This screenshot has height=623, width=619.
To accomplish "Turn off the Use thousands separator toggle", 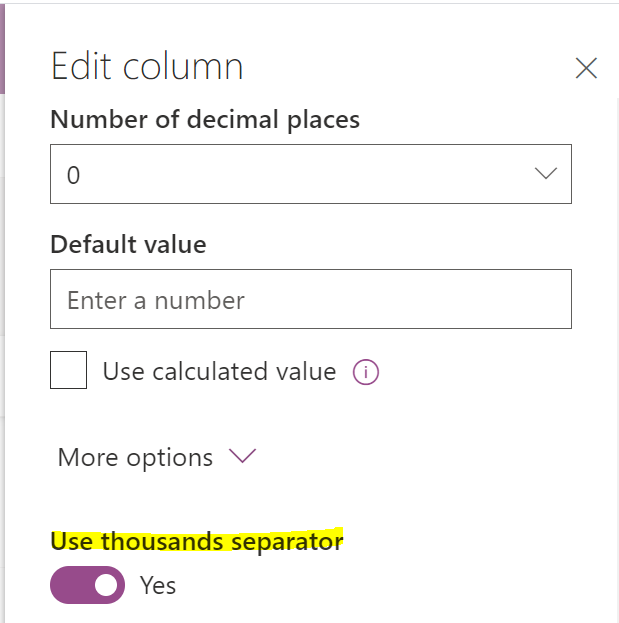I will click(88, 585).
